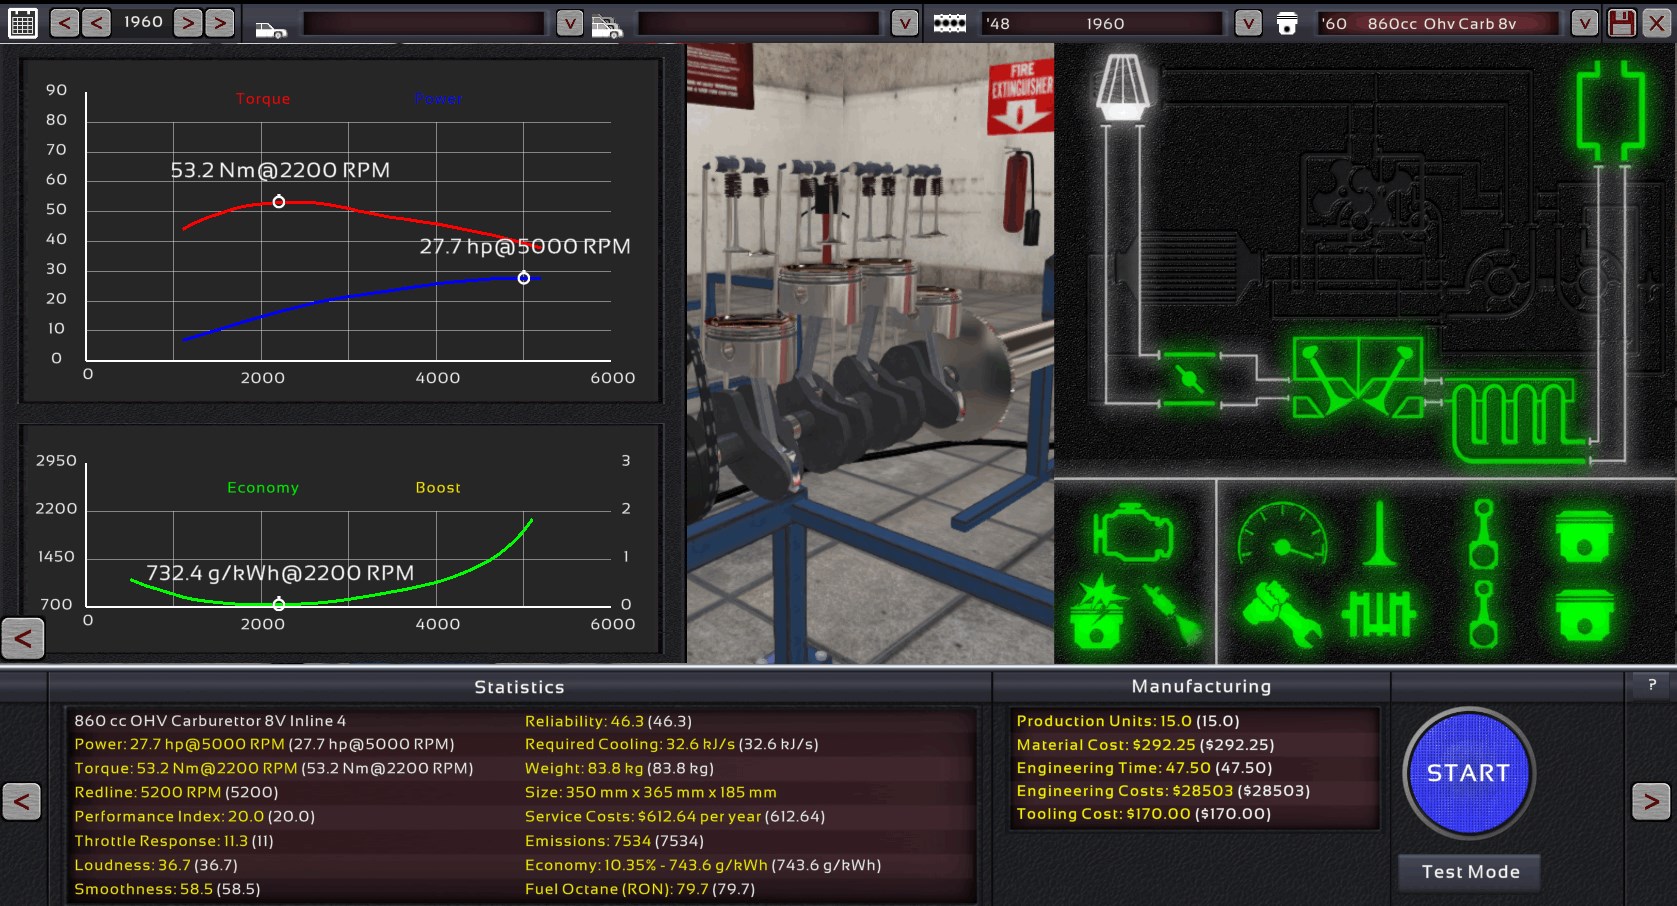
Task: Click the red save floppy disk icon
Action: (x=1622, y=23)
